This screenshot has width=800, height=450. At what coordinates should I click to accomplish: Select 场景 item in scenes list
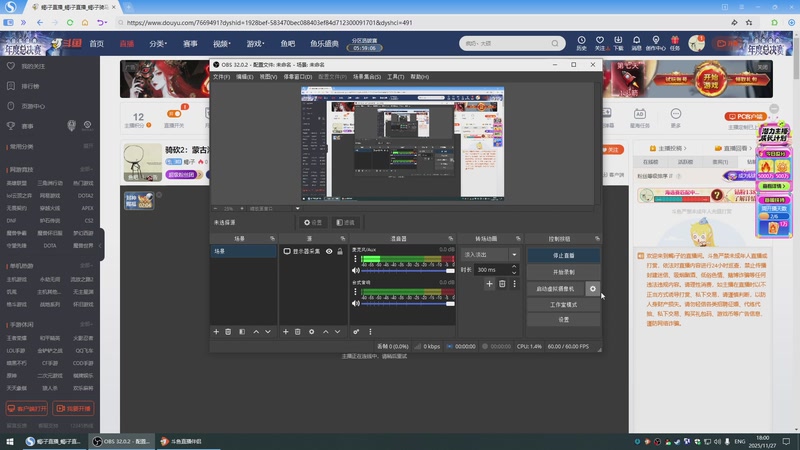(x=243, y=251)
